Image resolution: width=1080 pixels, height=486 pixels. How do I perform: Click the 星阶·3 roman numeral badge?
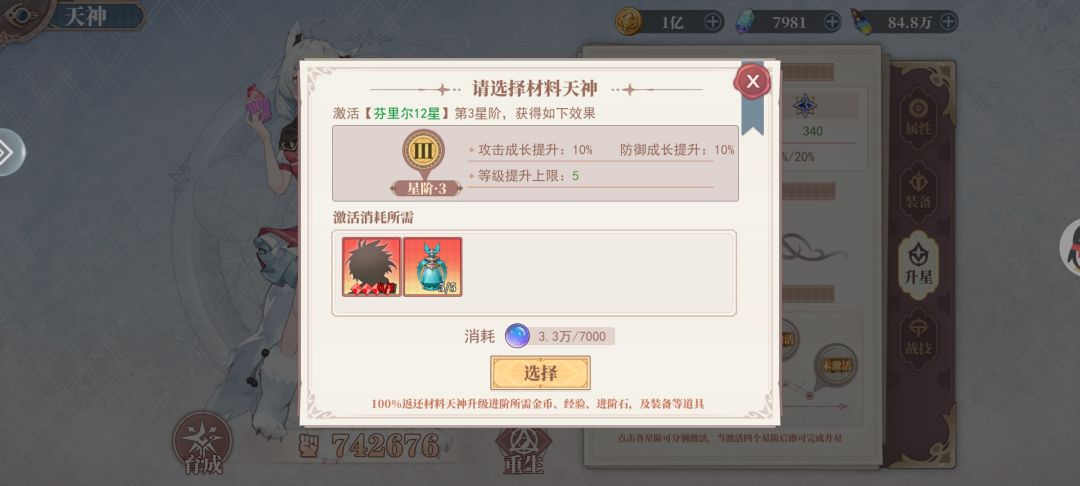(424, 151)
